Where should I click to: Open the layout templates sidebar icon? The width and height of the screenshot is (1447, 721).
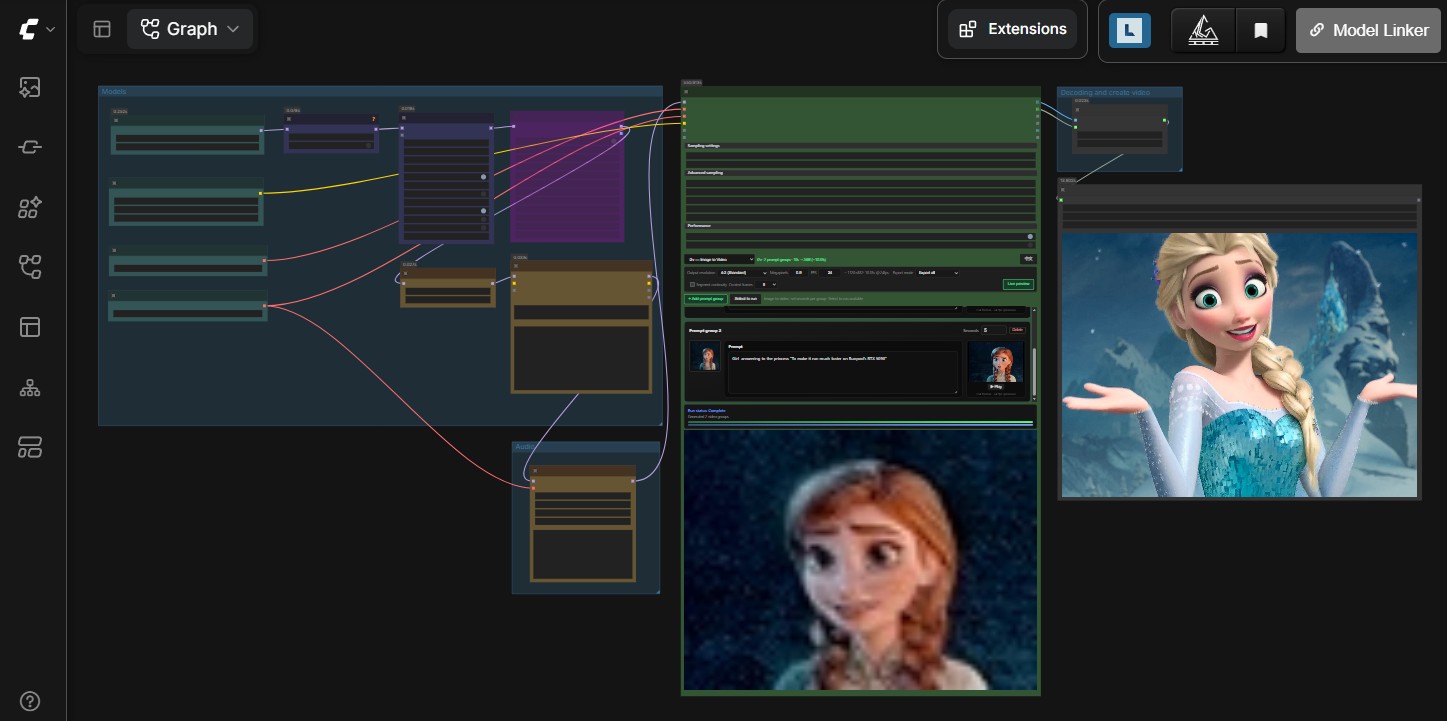click(x=30, y=327)
